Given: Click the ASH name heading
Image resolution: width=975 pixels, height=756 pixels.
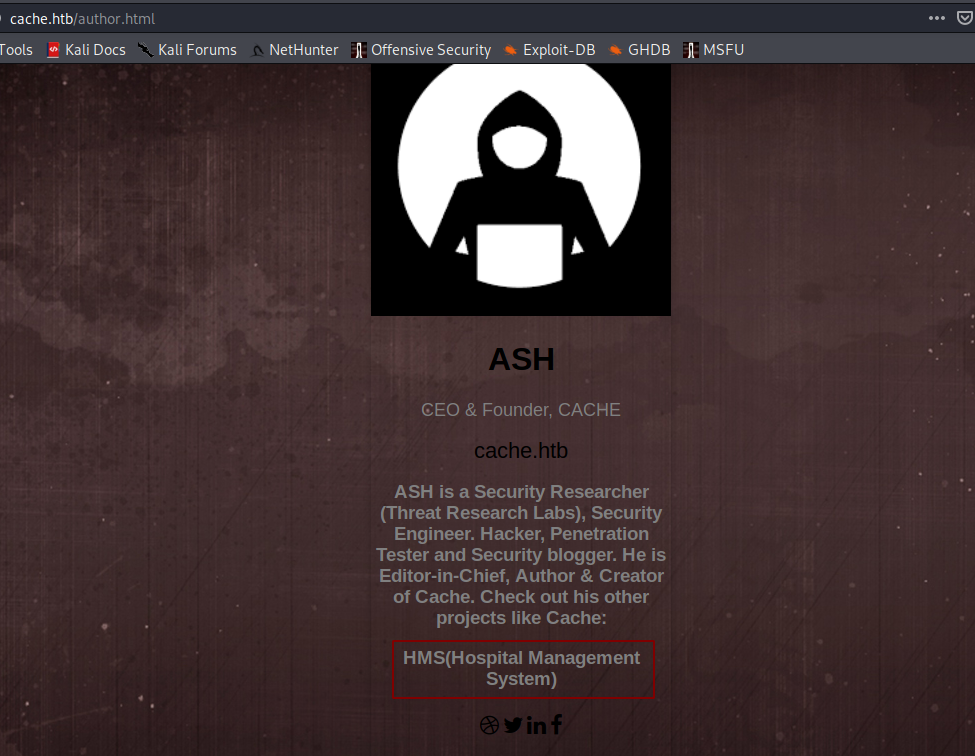Looking at the screenshot, I should pos(521,360).
